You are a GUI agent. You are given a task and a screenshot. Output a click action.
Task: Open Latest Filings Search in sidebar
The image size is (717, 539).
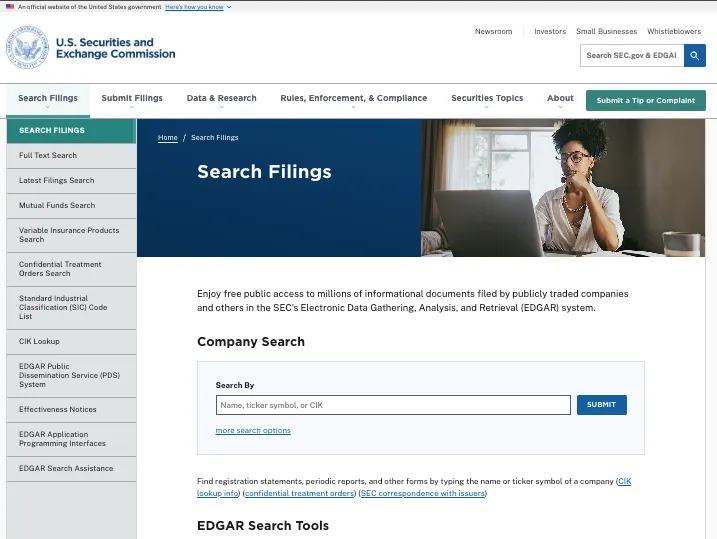(x=71, y=181)
